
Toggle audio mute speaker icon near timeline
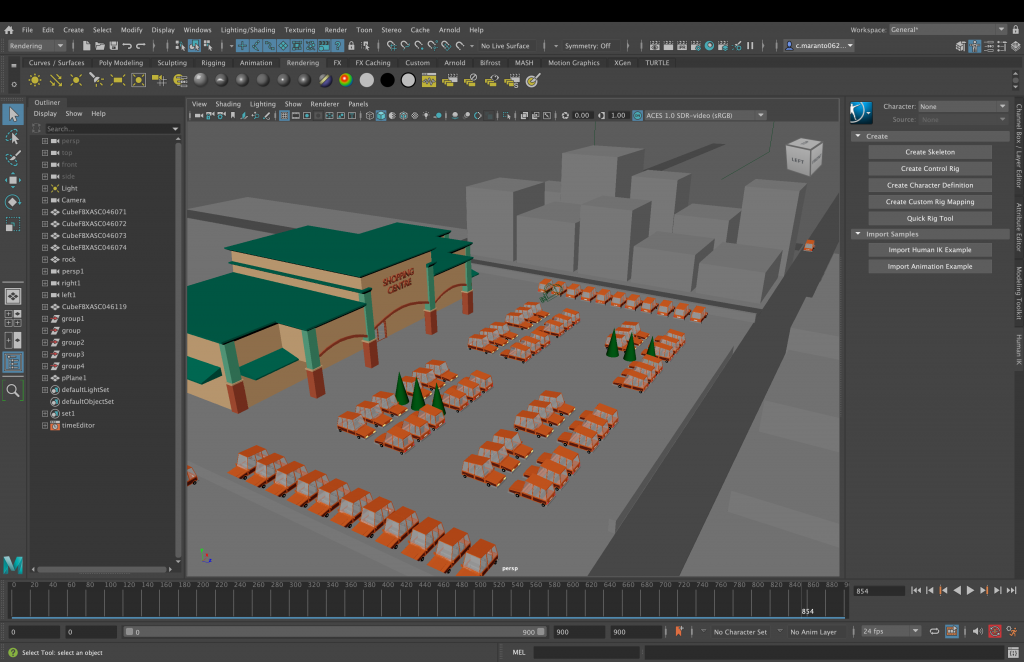(978, 632)
